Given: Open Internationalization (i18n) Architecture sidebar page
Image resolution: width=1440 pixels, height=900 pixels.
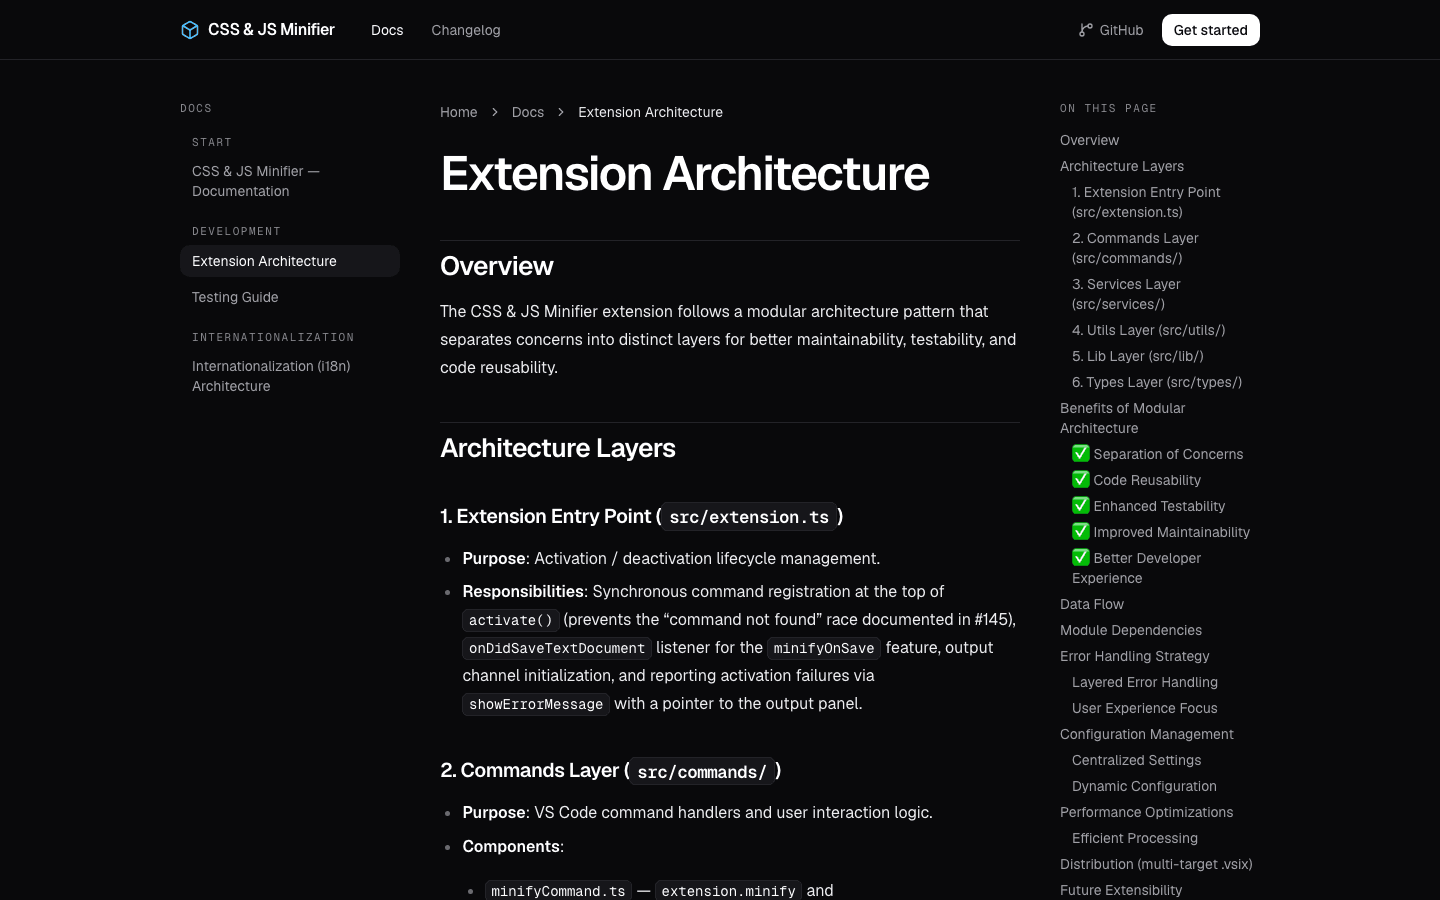Looking at the screenshot, I should point(290,376).
